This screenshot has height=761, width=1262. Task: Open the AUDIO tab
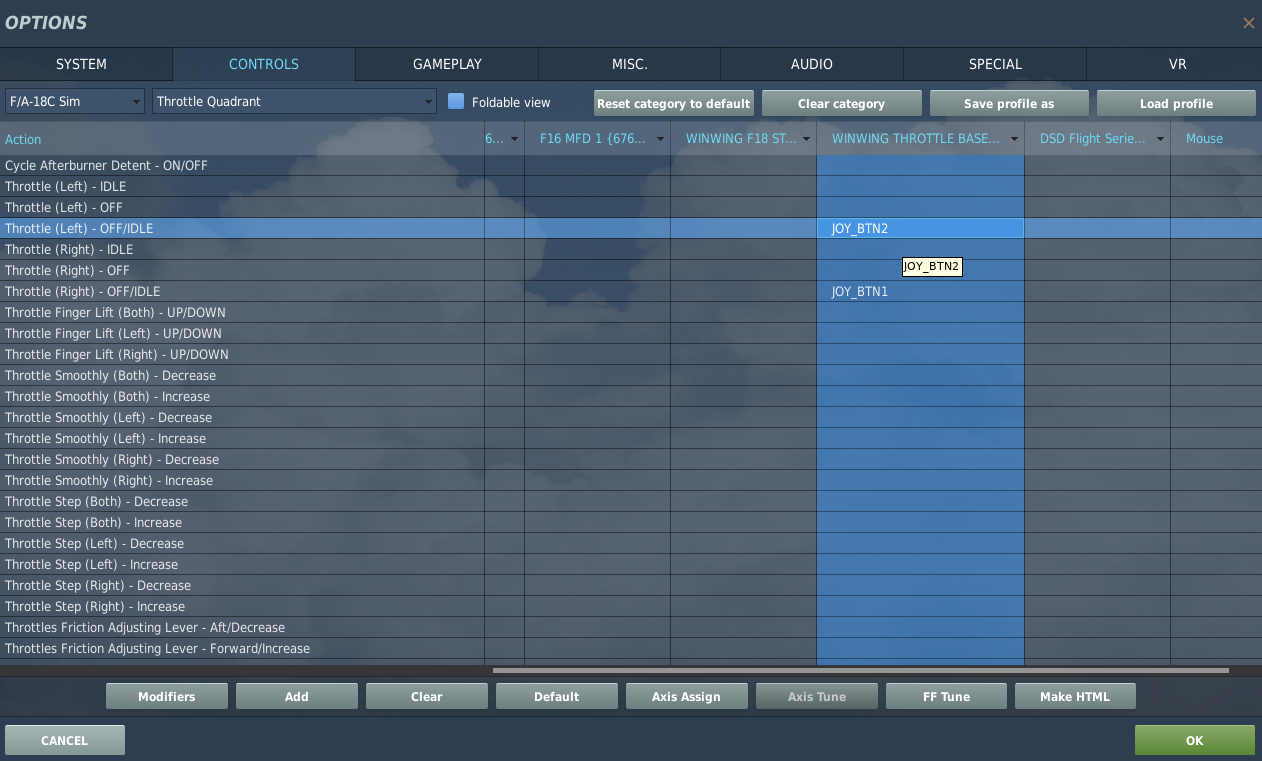tap(811, 64)
